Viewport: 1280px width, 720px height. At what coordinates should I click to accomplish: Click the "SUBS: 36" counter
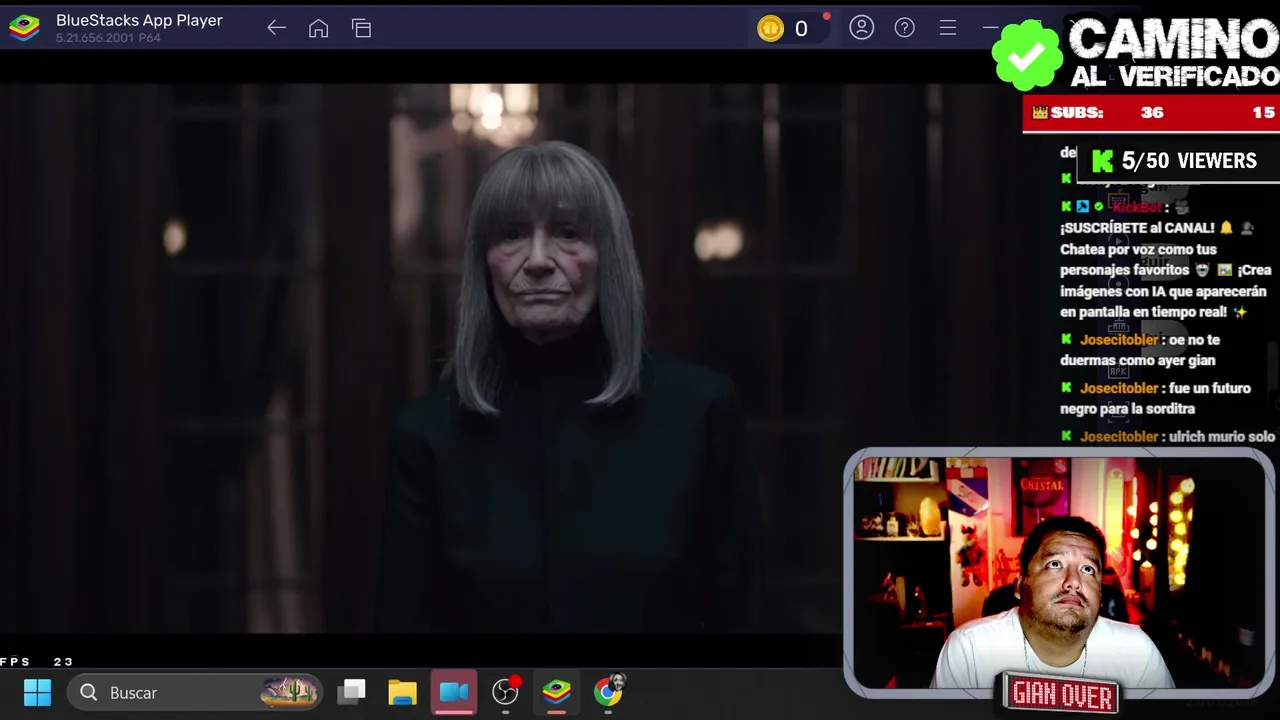click(1097, 113)
